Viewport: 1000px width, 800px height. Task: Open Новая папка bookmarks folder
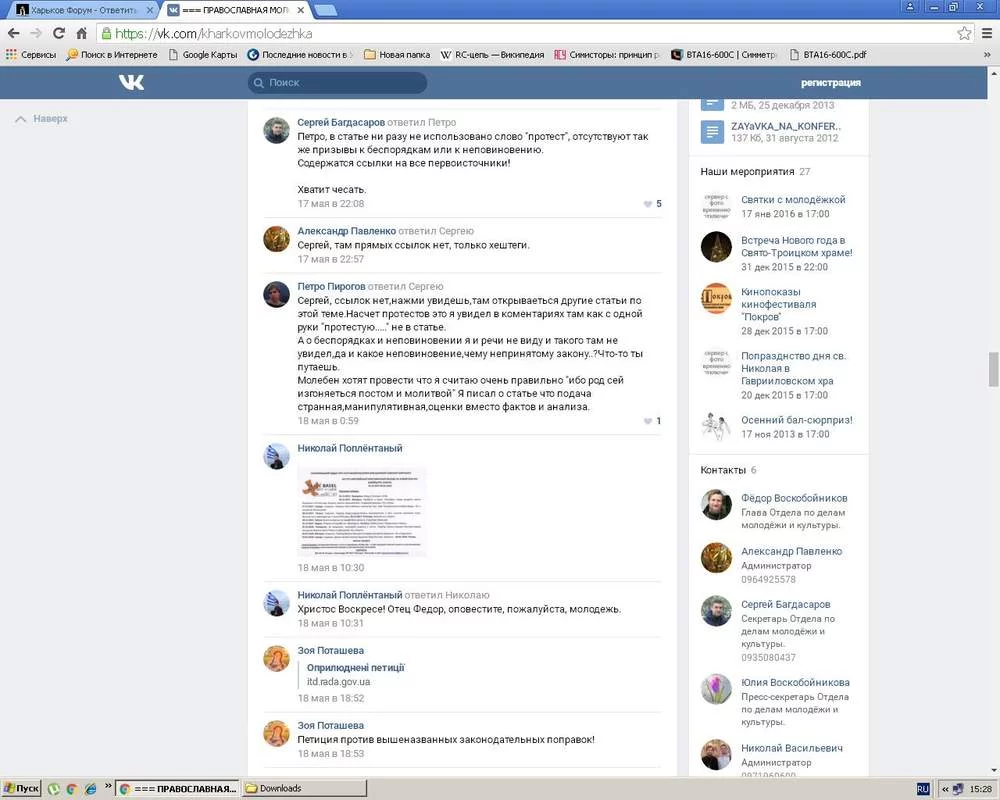coord(397,55)
